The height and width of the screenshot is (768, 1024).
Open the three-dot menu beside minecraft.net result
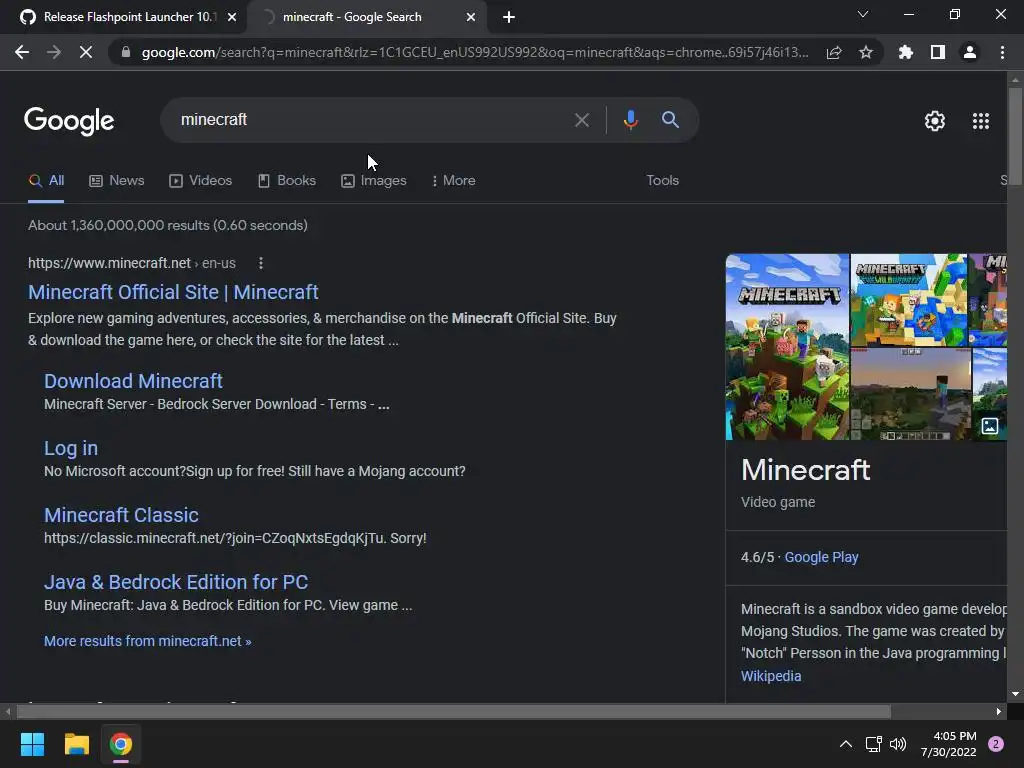[x=261, y=263]
